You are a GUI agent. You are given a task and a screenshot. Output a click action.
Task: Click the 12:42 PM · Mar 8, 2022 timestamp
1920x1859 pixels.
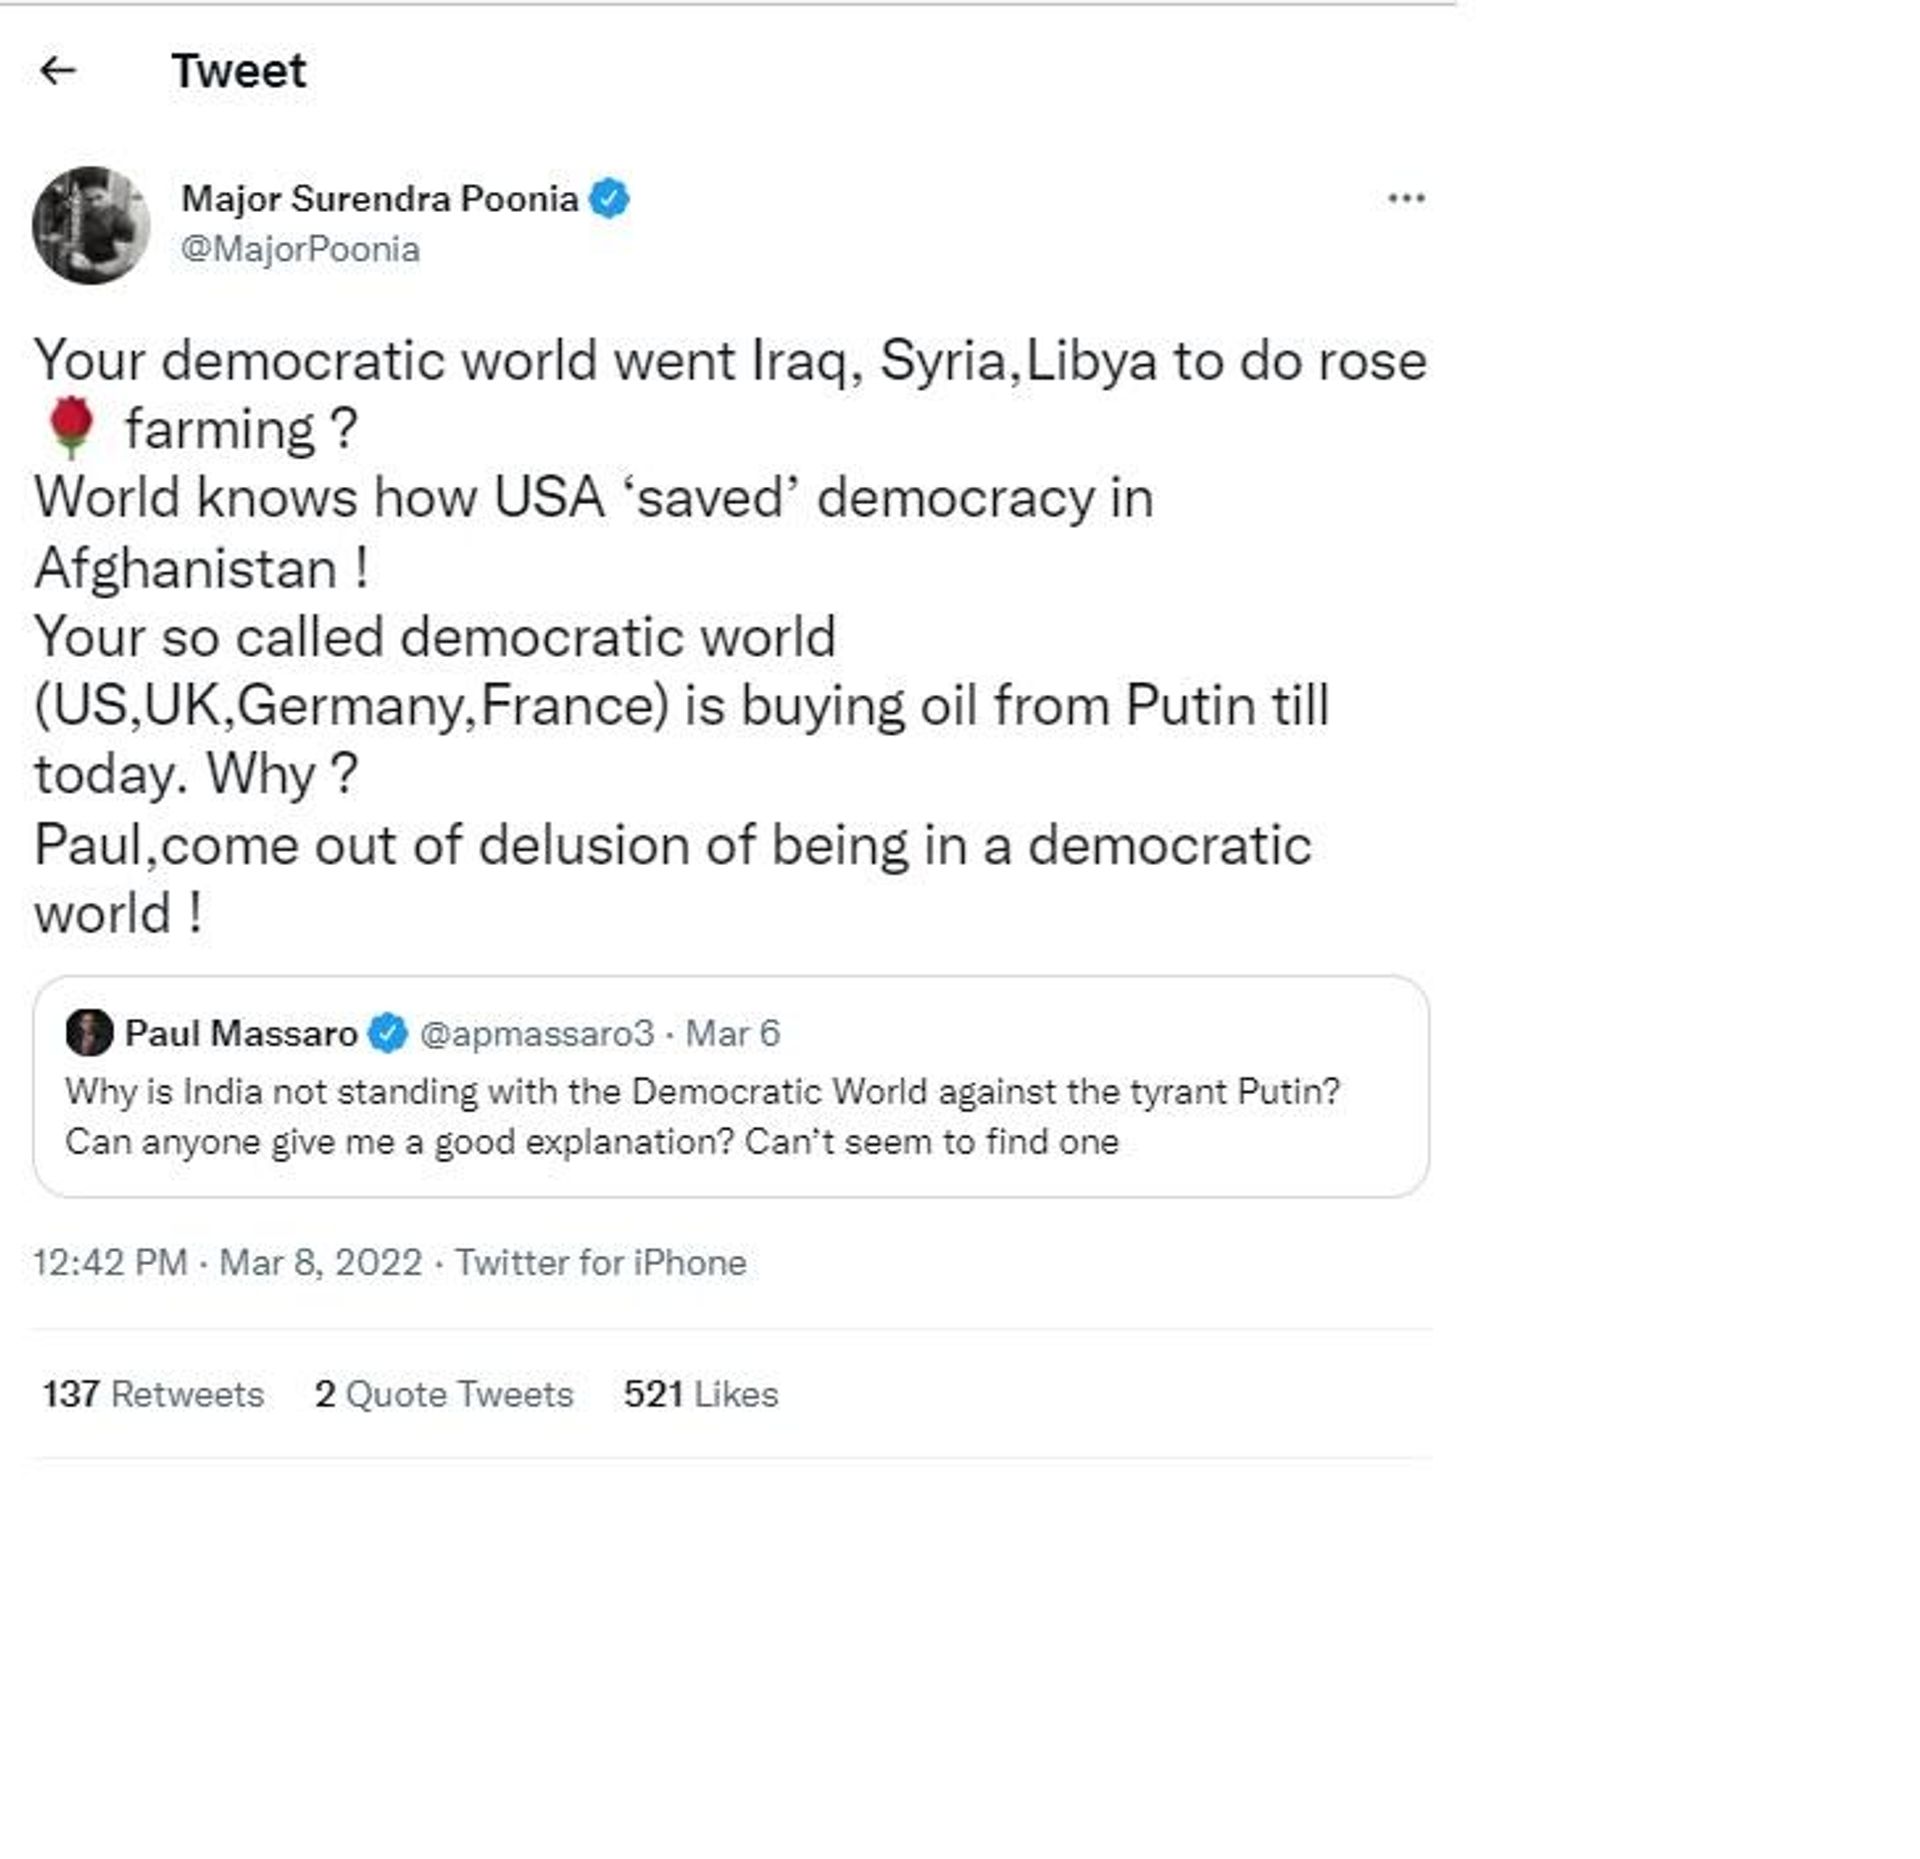(227, 1262)
